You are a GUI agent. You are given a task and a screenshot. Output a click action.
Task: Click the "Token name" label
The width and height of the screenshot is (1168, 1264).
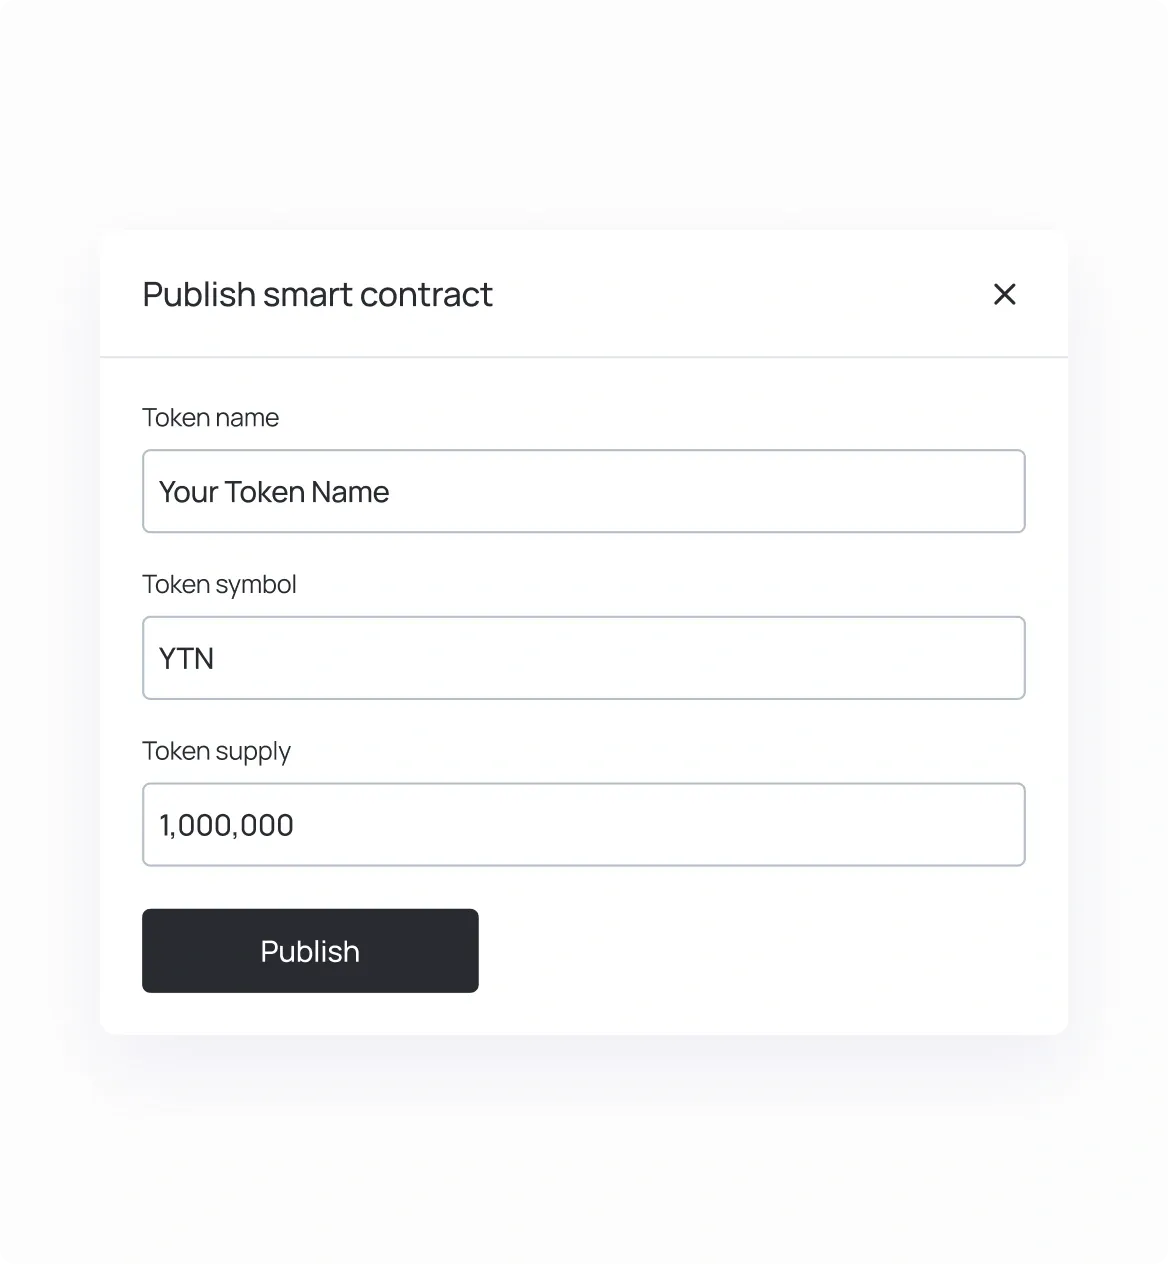pyautogui.click(x=210, y=418)
